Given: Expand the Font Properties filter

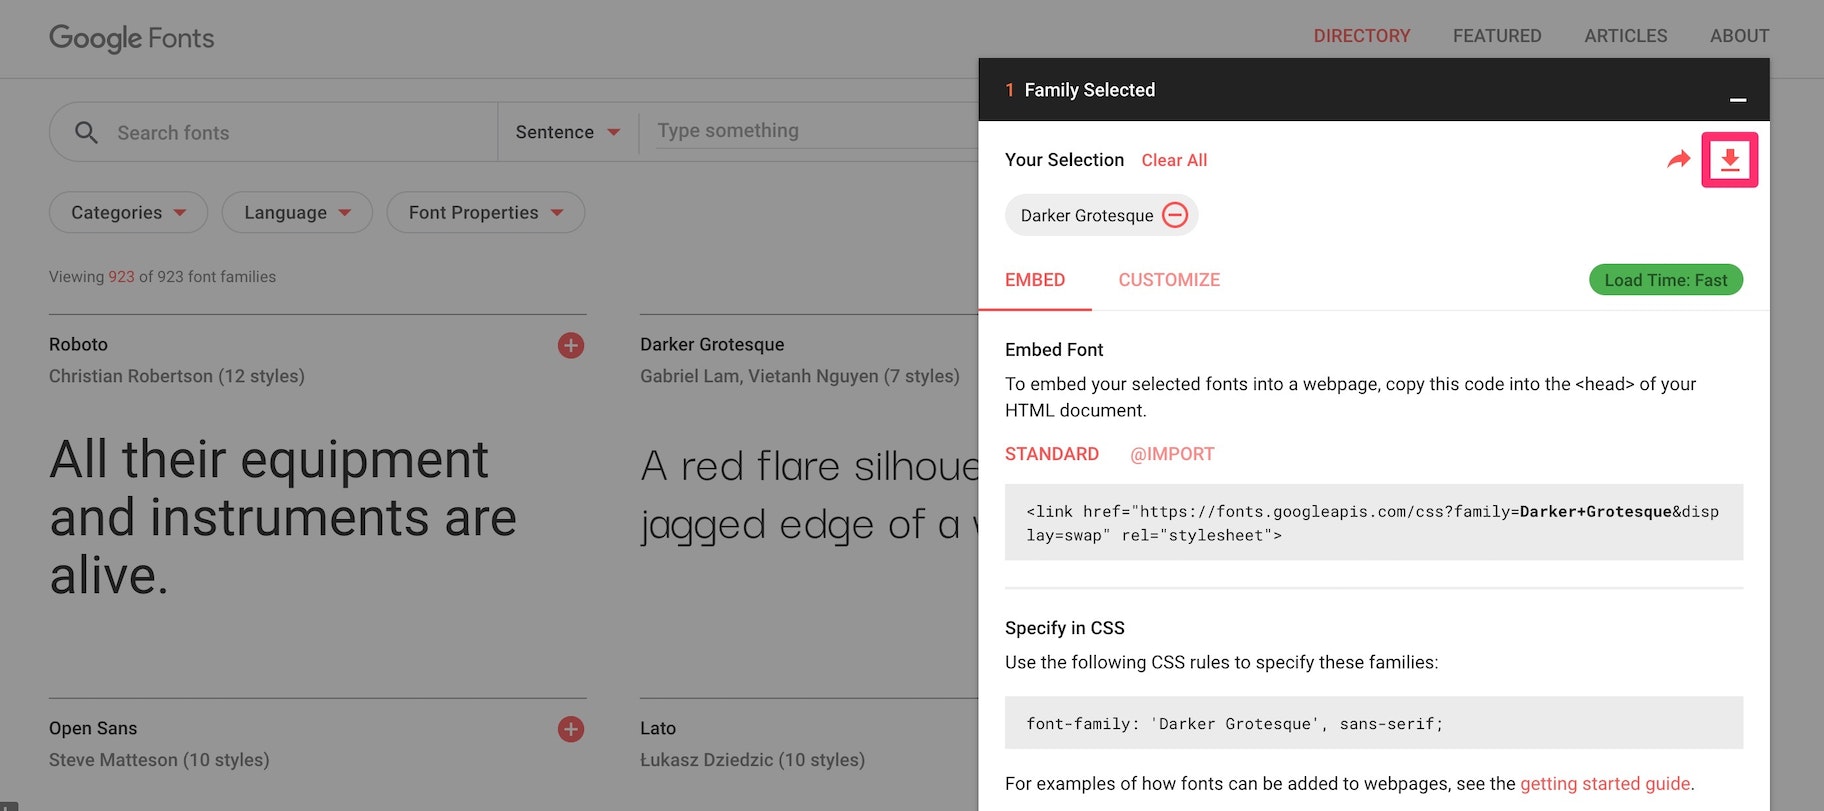Looking at the screenshot, I should click(x=485, y=212).
